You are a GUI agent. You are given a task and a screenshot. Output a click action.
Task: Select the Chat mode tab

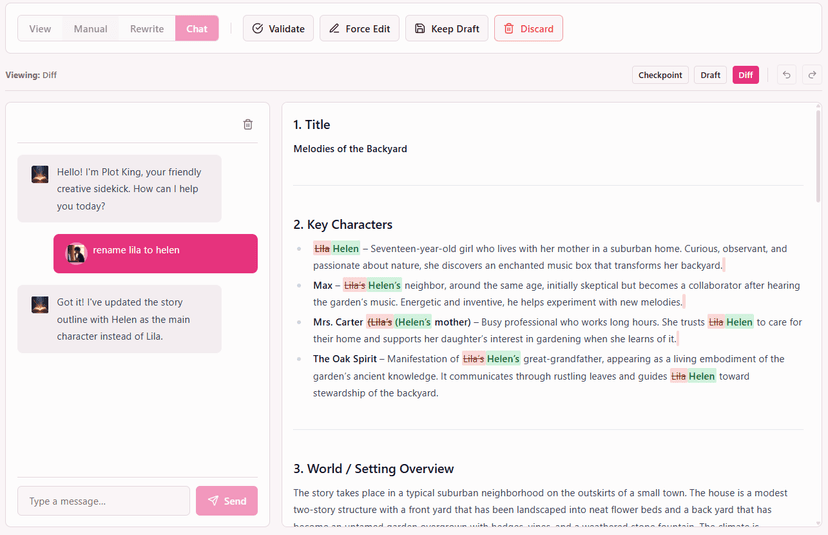tap(197, 29)
